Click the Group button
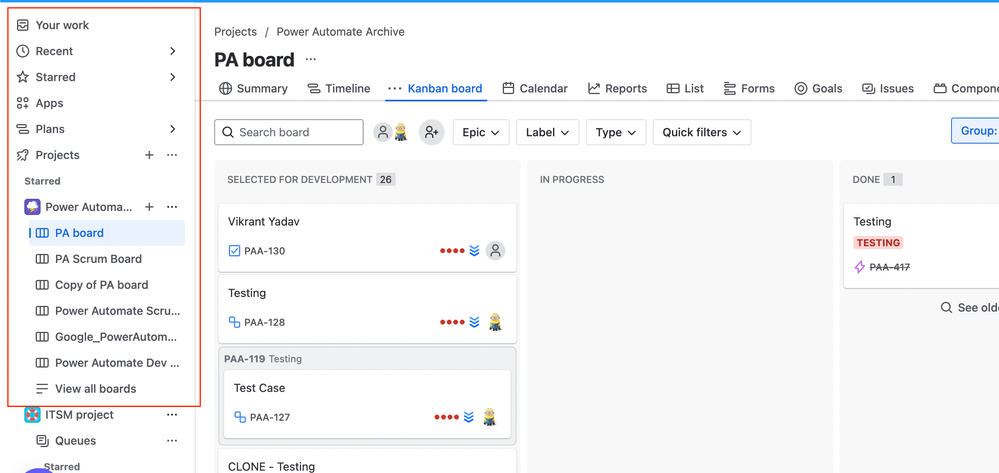 975,131
